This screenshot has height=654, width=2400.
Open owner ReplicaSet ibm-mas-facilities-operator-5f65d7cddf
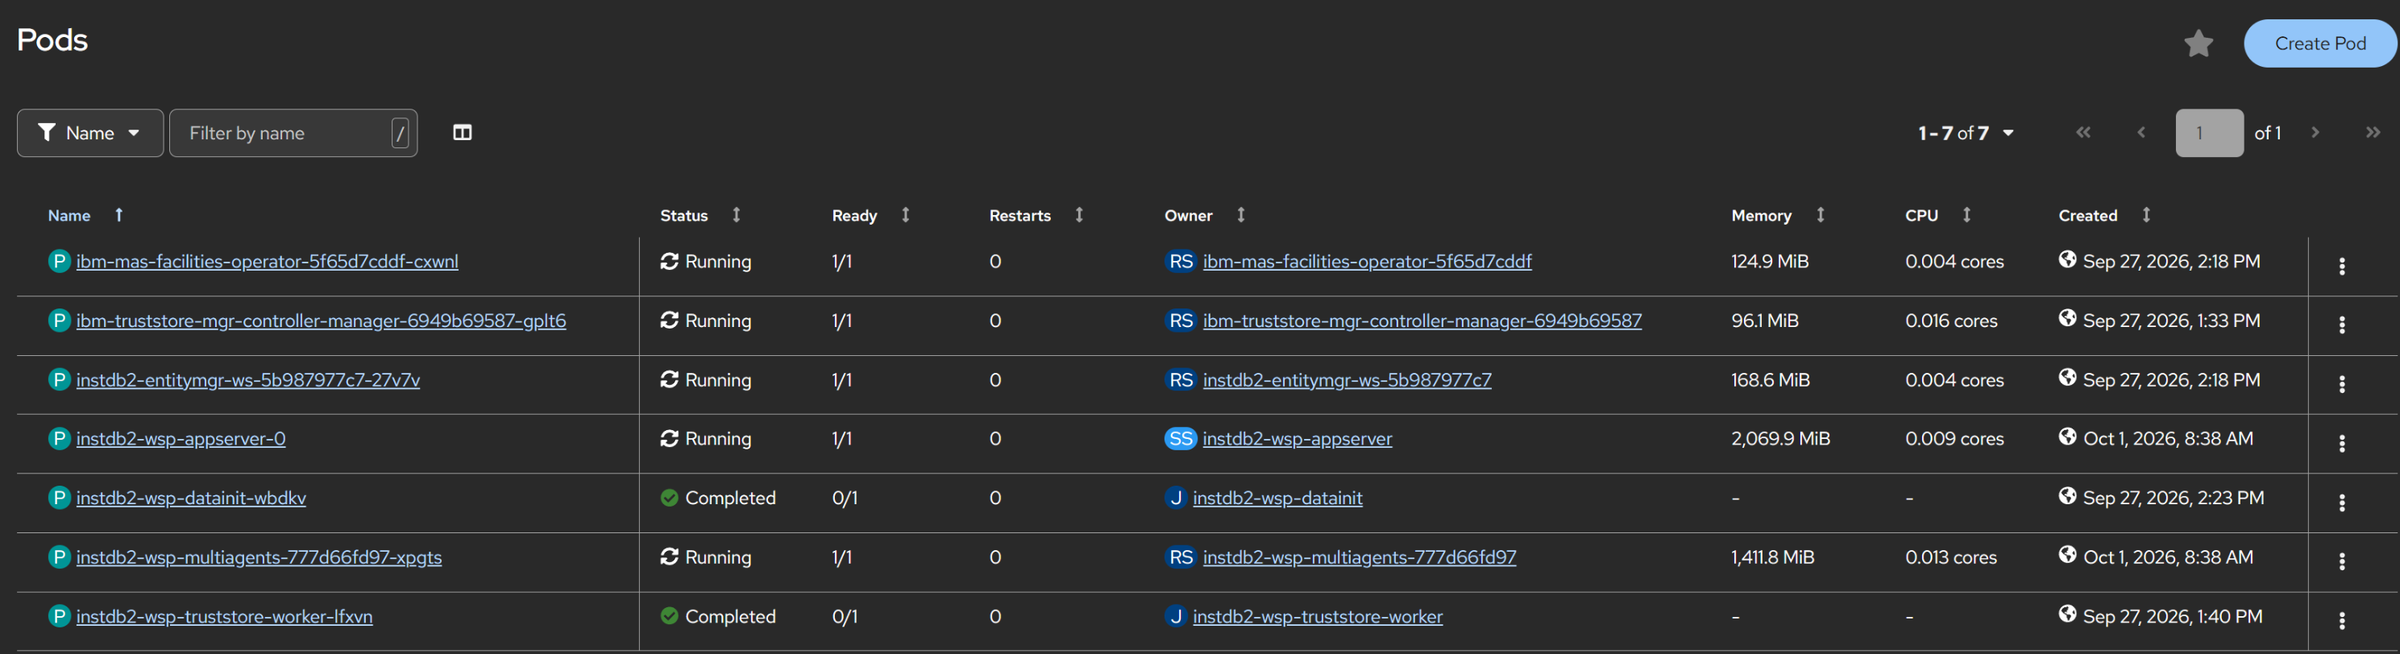click(x=1367, y=261)
